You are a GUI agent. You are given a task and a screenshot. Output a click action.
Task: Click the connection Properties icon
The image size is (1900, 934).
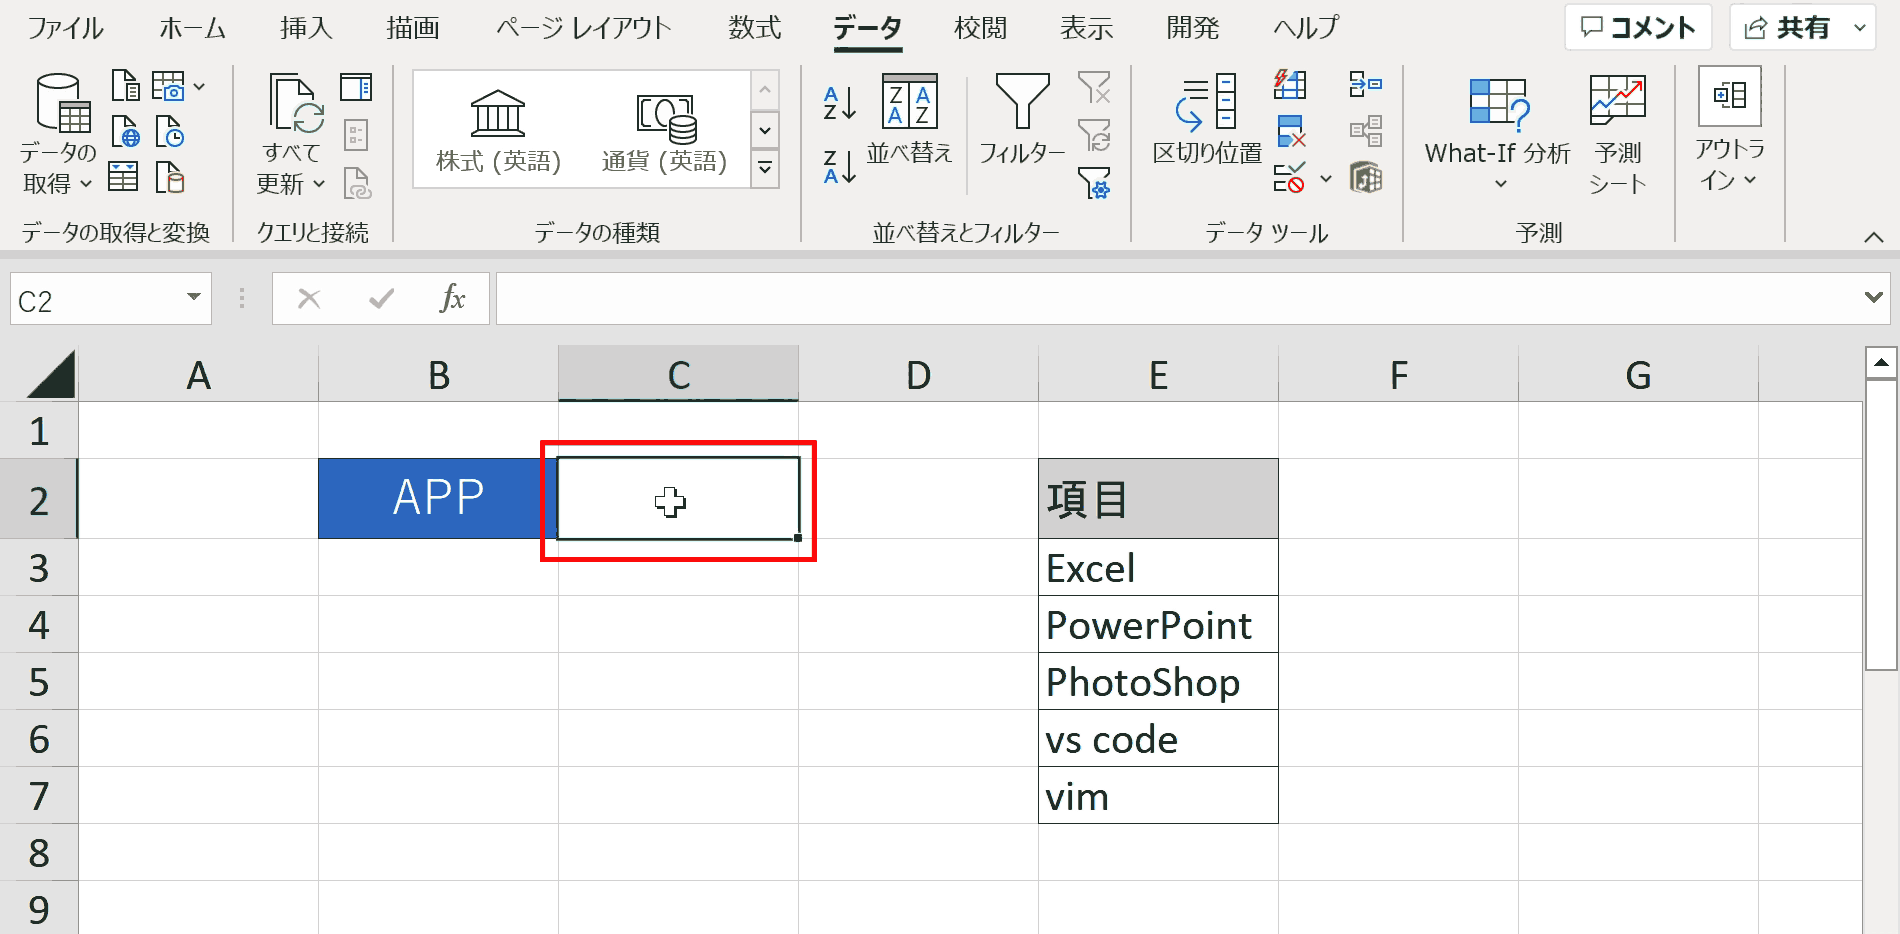[x=356, y=134]
